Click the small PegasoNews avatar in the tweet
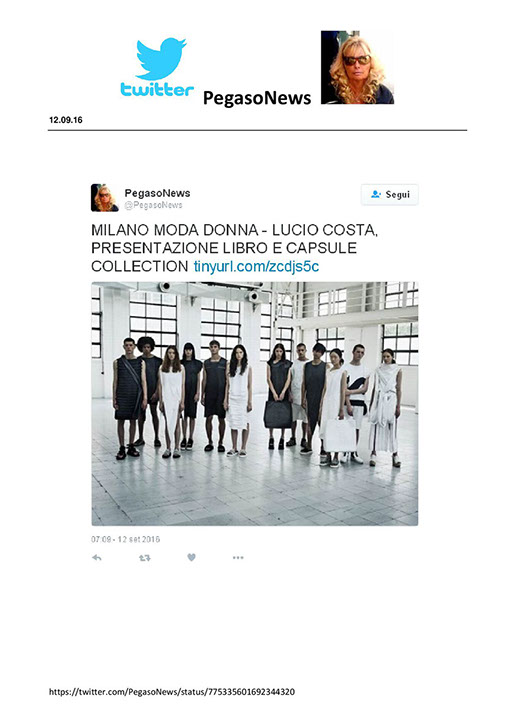This screenshot has width=515, height=728. pyautogui.click(x=104, y=198)
